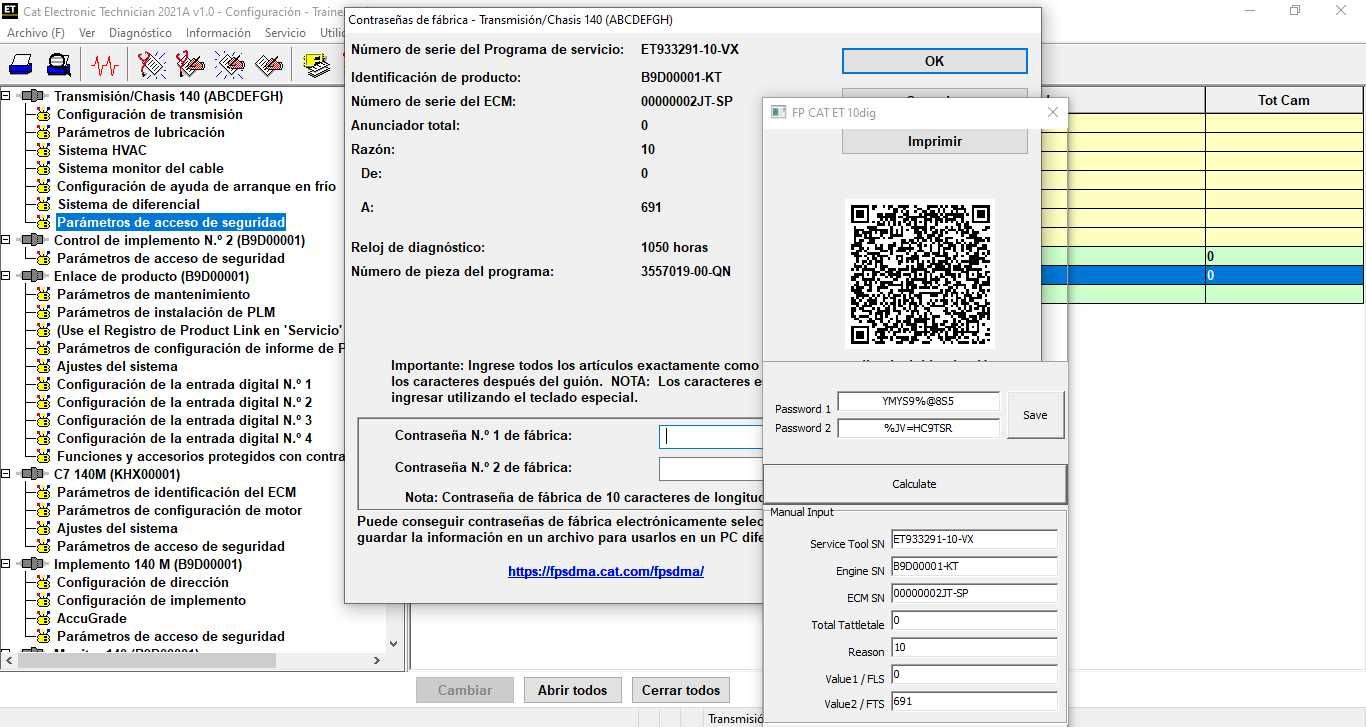Image resolution: width=1366 pixels, height=727 pixels.
Task: Click the QR code image
Action: pyautogui.click(x=920, y=274)
